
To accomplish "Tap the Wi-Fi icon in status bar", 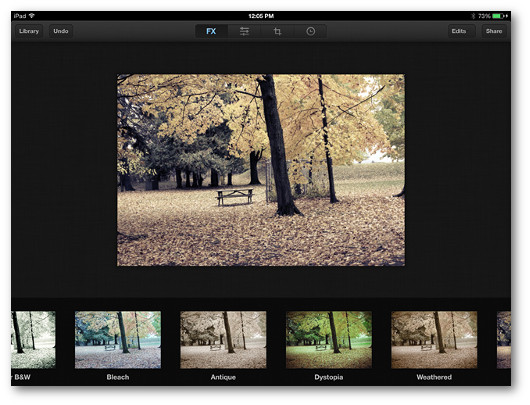I will [32, 16].
